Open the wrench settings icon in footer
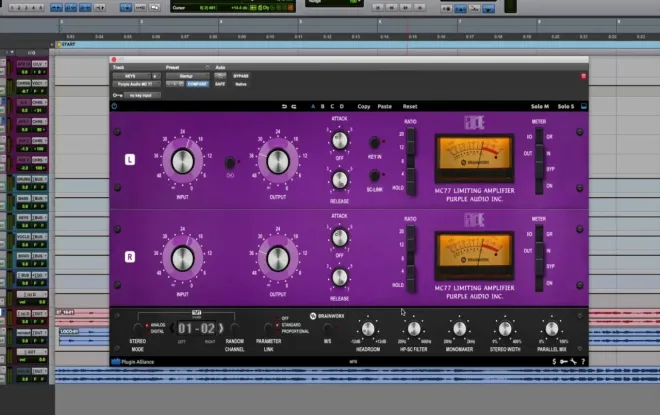The image size is (660, 415). pyautogui.click(x=573, y=362)
